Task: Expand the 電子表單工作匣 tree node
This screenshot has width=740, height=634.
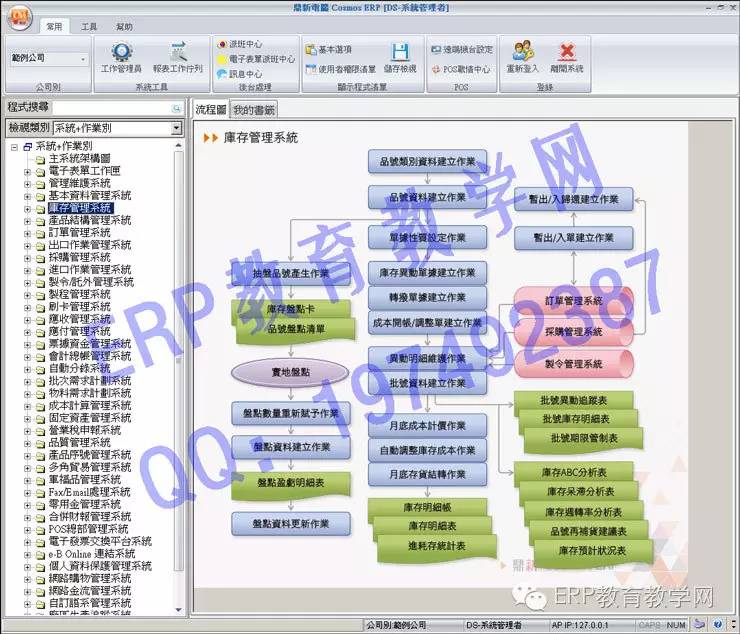Action: pos(28,171)
